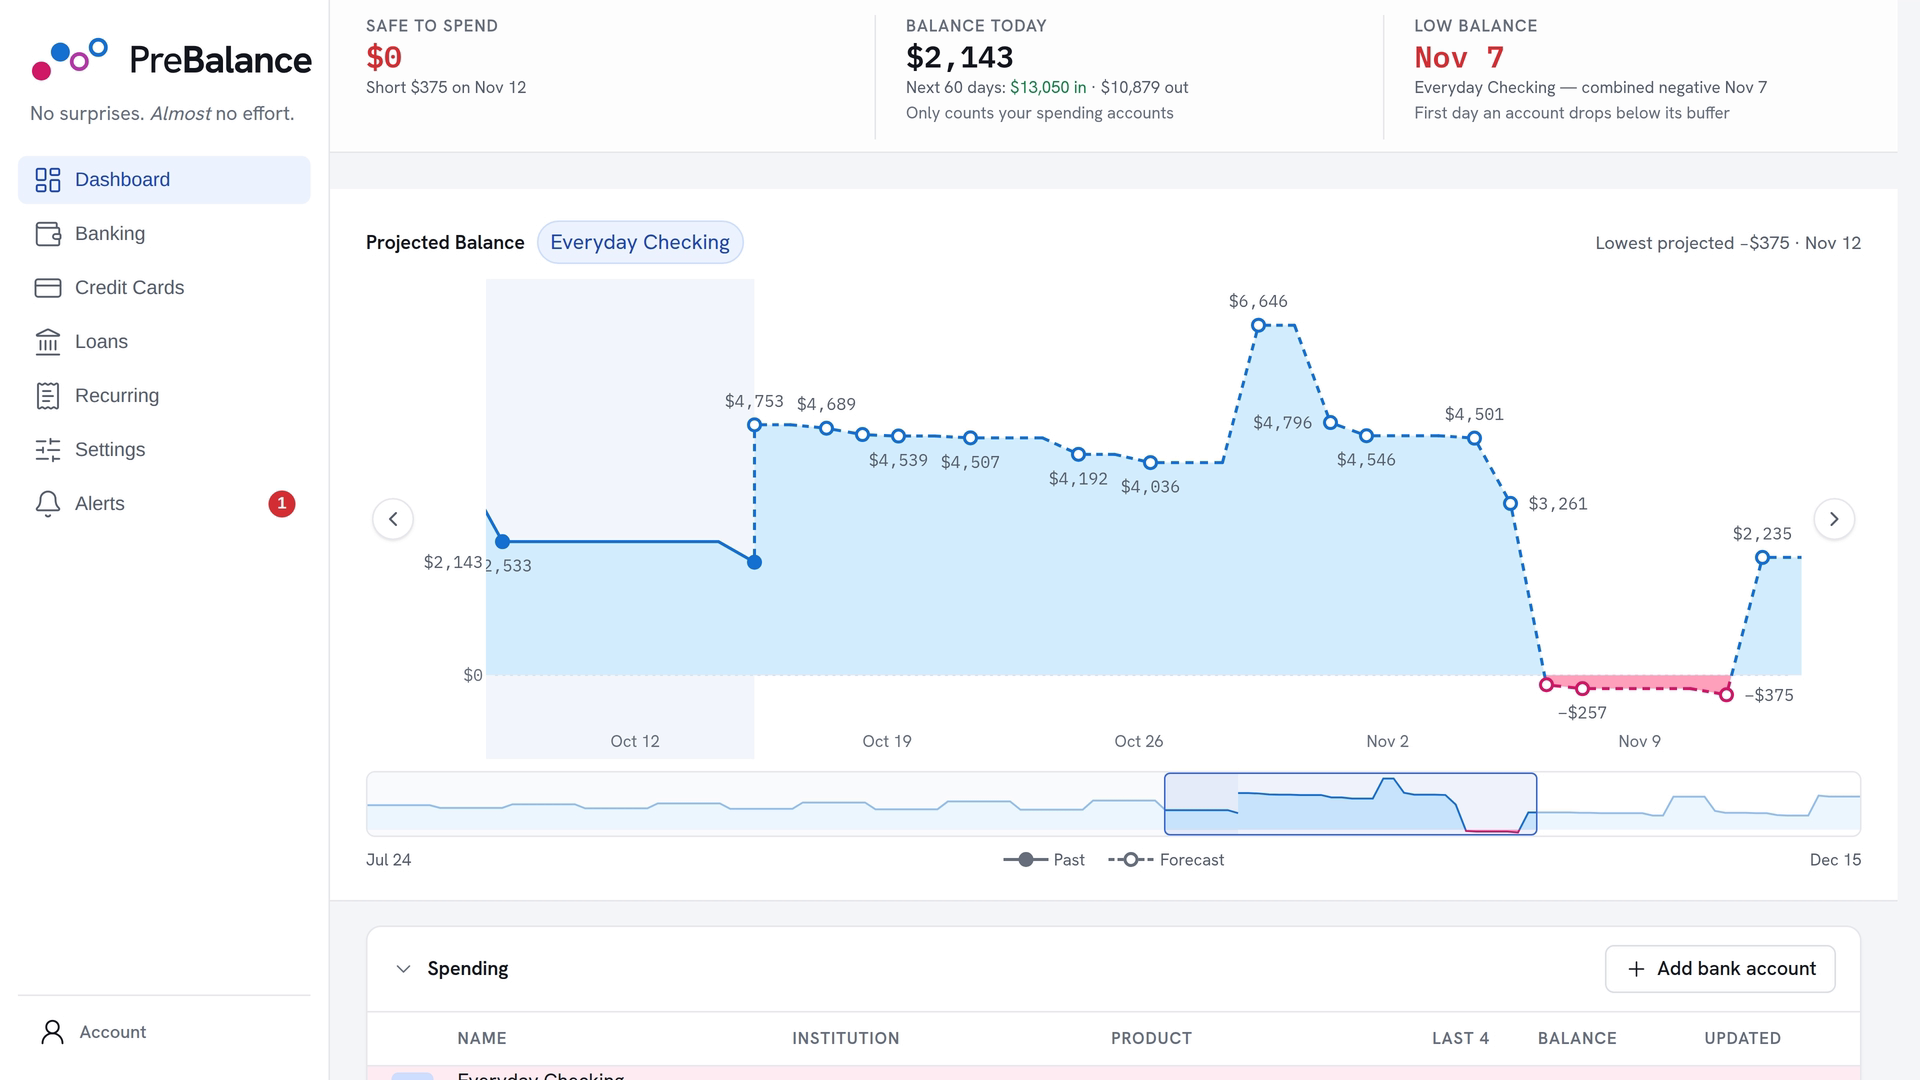Click the Safe to Spend $0 amount
The width and height of the screenshot is (1920, 1080).
[384, 58]
